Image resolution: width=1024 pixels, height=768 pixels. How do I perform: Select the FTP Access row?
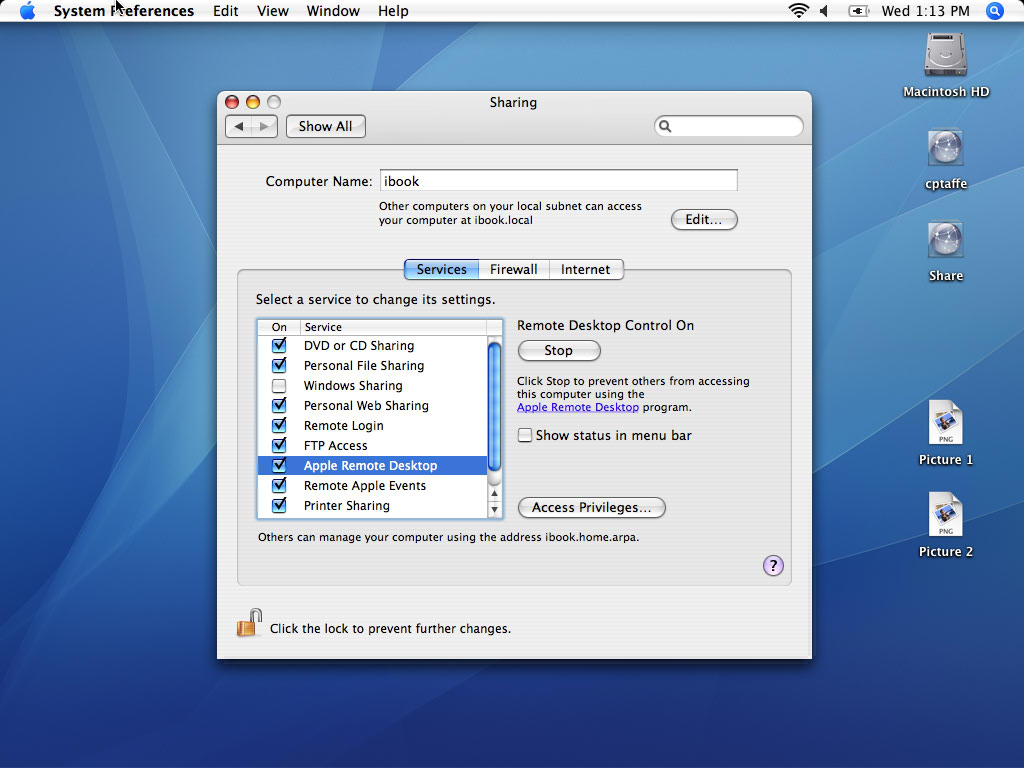point(372,445)
